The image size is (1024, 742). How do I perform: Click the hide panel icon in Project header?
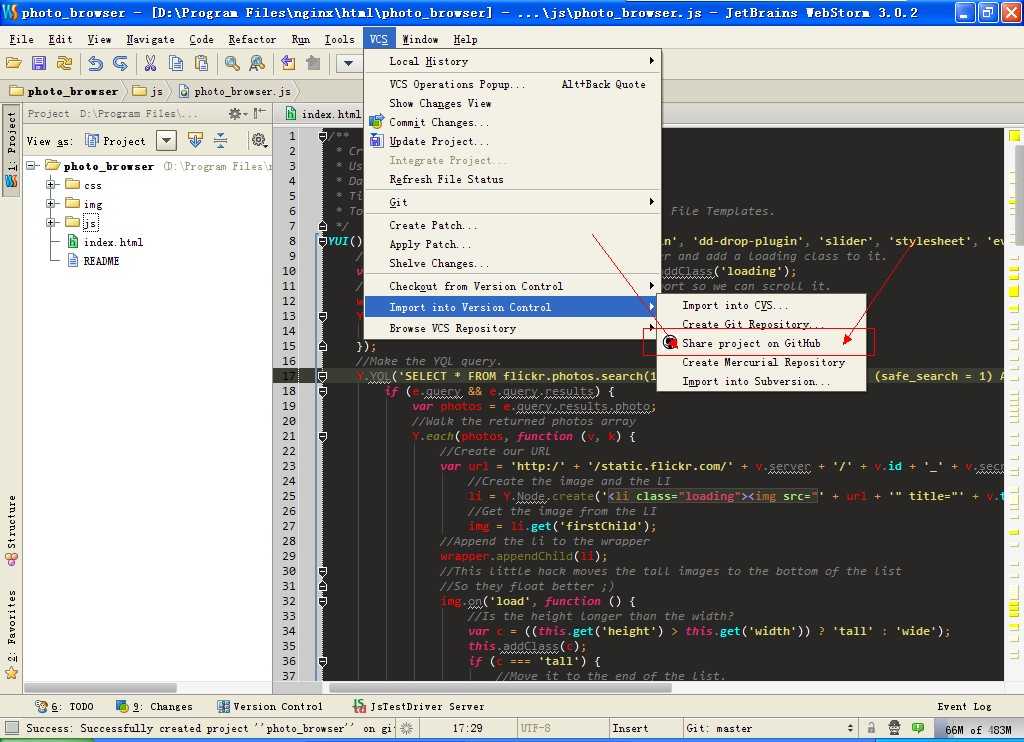[x=259, y=114]
